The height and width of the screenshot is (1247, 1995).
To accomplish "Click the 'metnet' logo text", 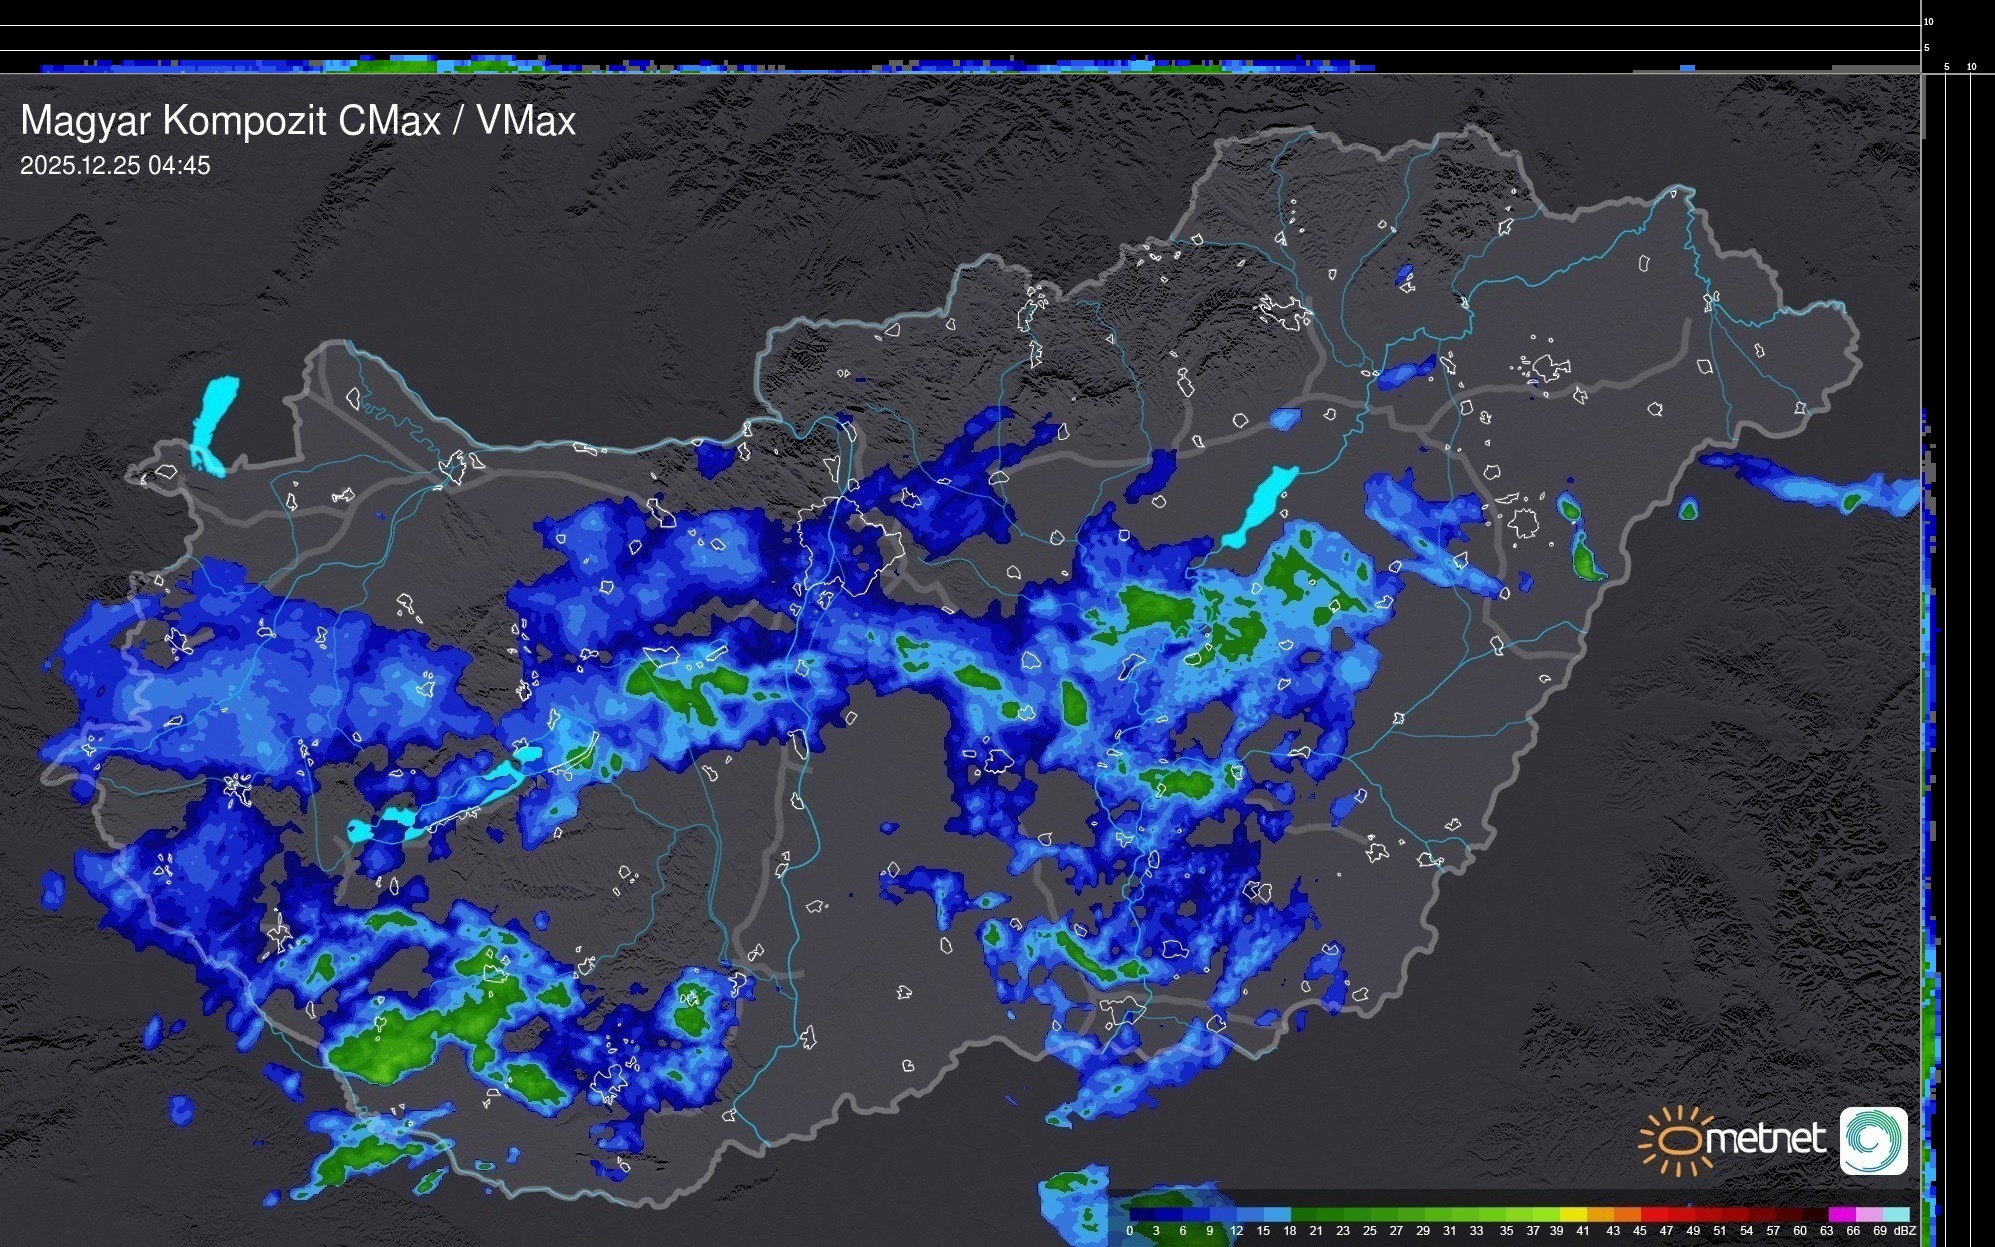I will [1765, 1139].
